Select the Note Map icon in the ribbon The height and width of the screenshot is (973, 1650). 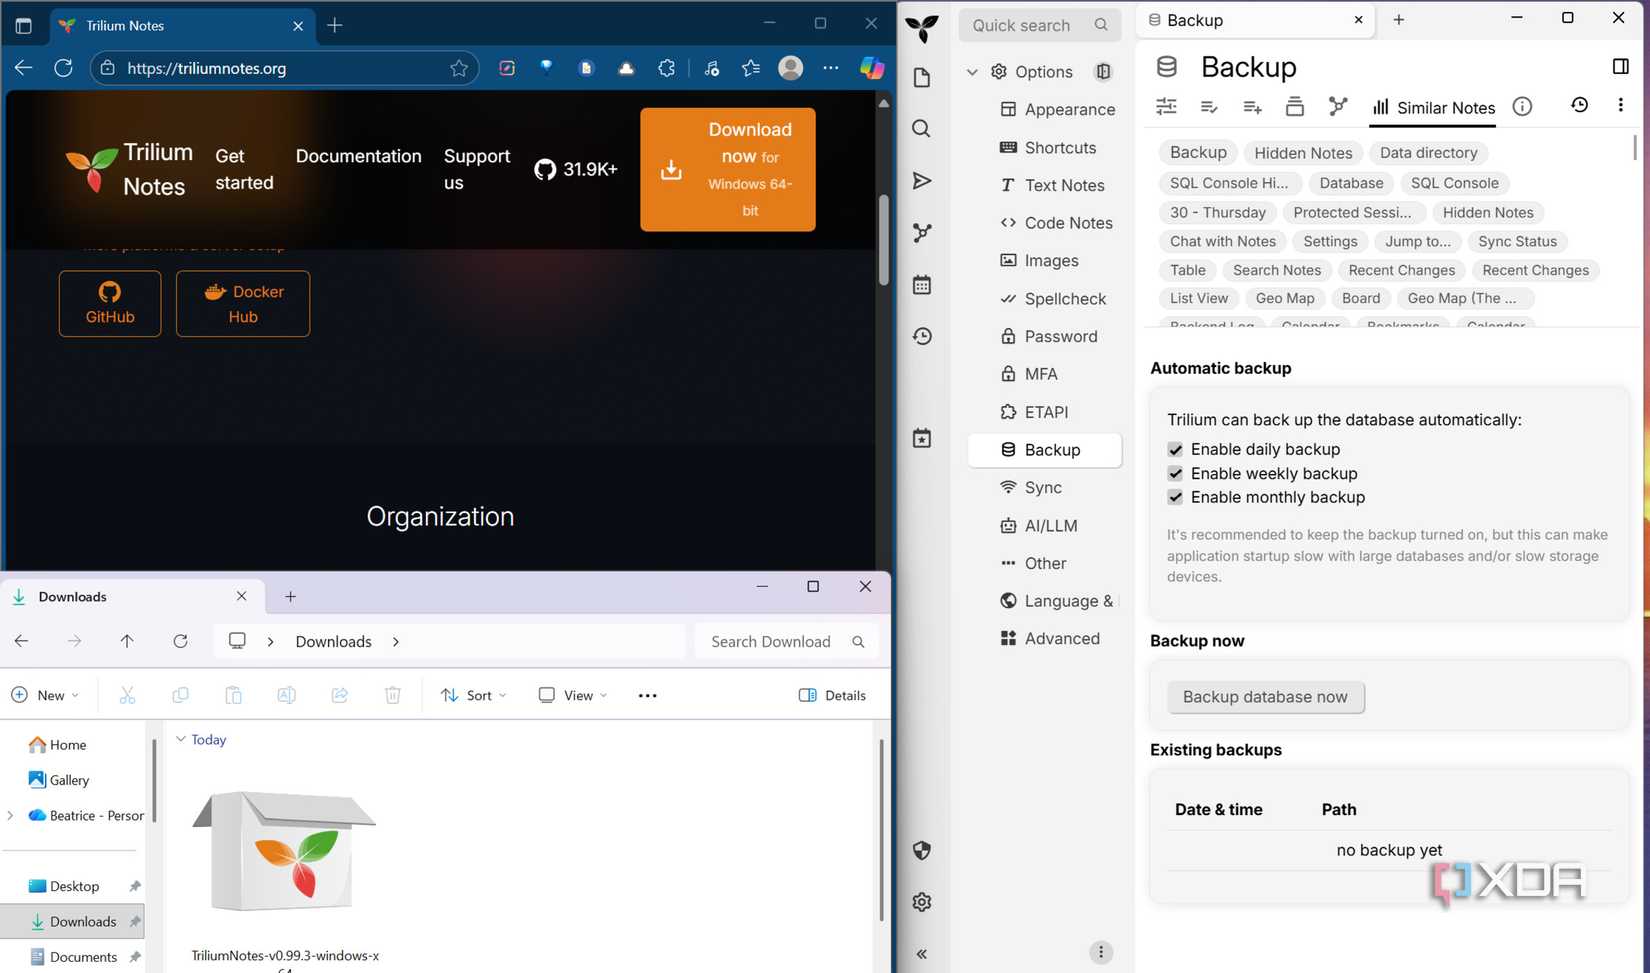(1339, 105)
